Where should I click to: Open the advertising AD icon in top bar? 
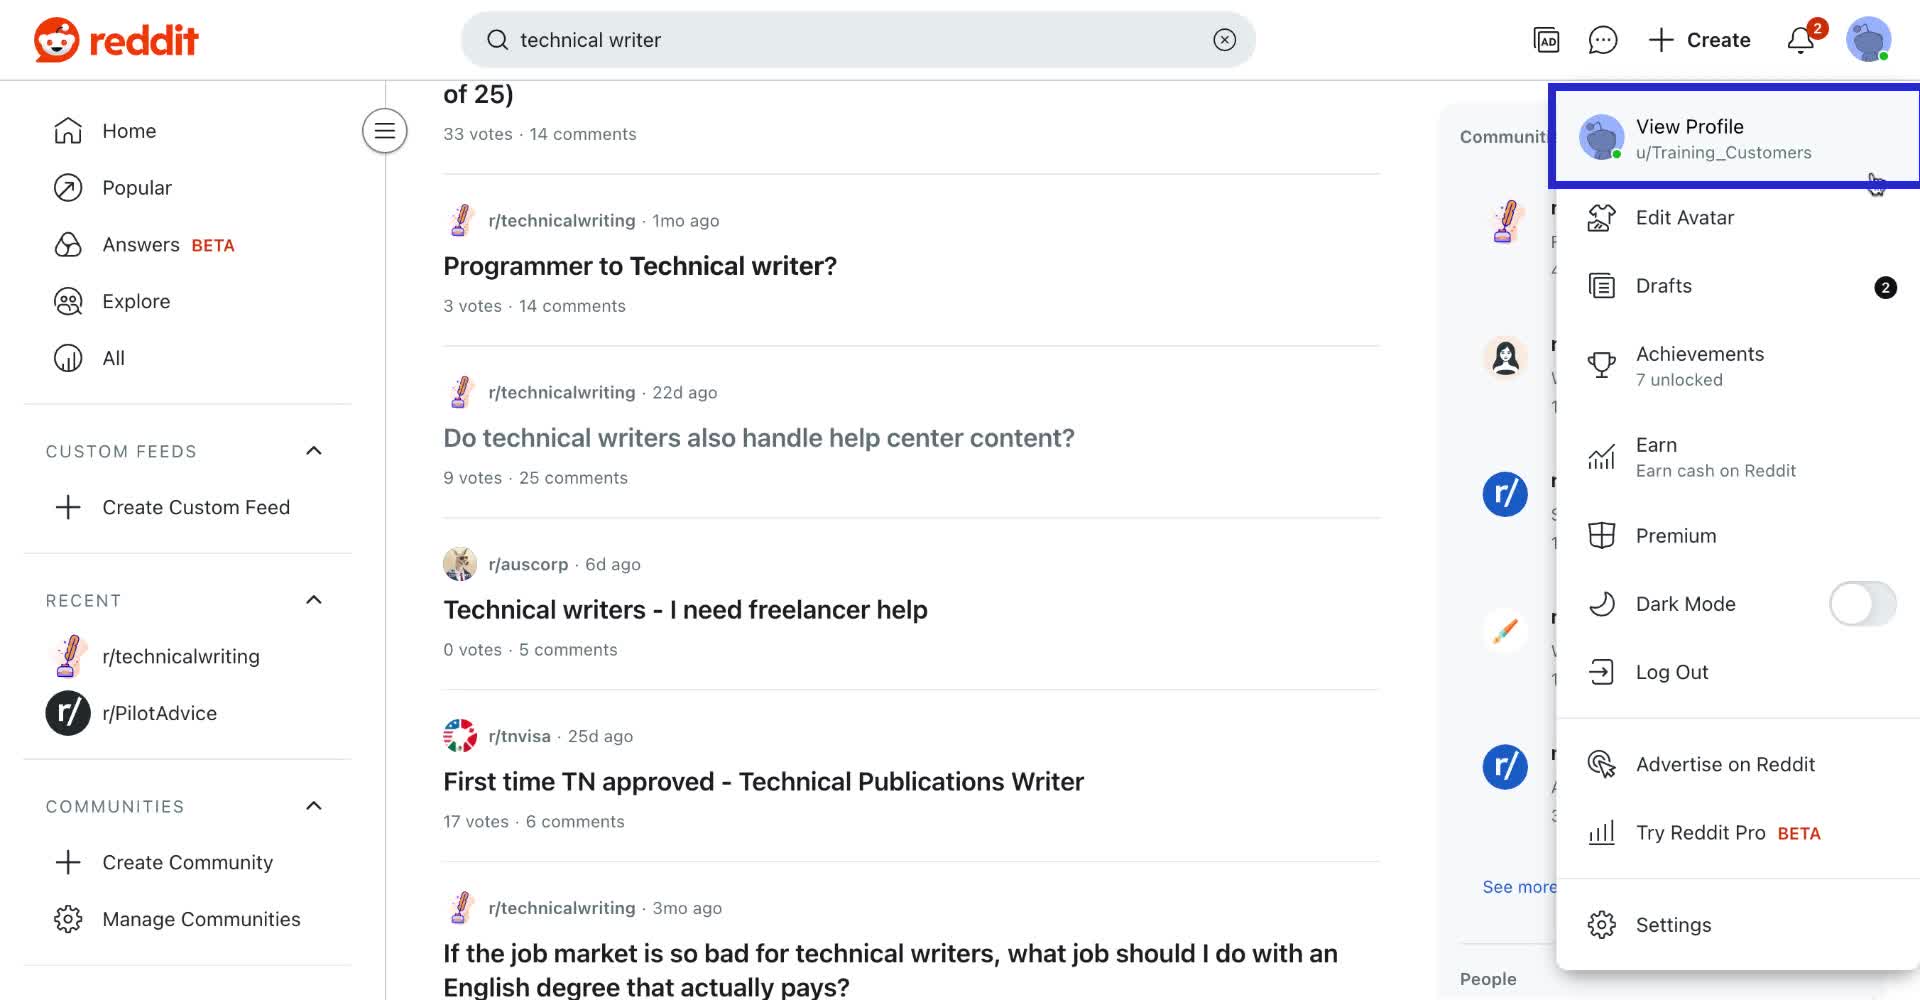[1545, 40]
